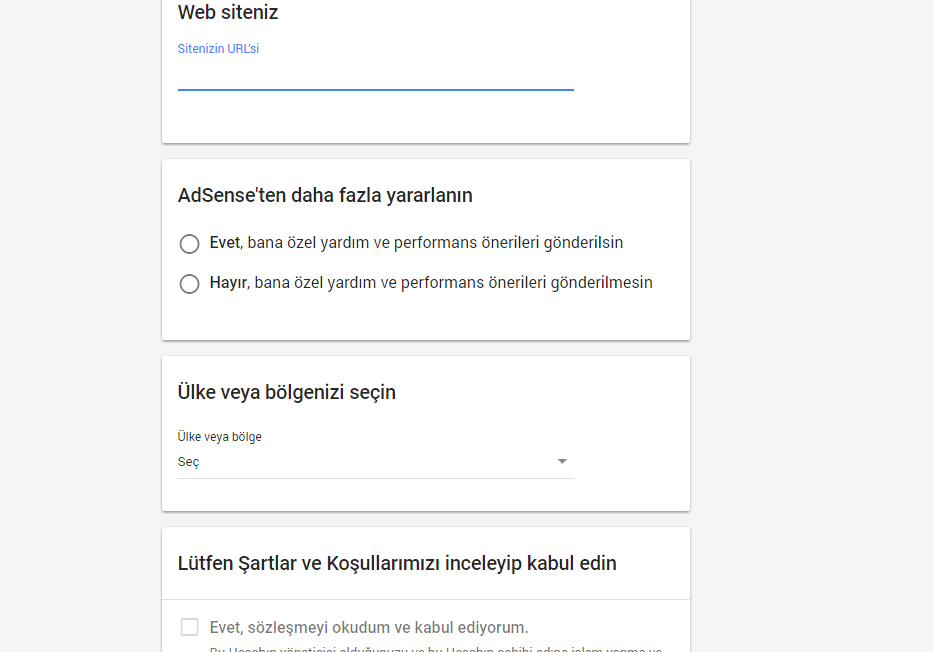Click the bold "Hayır" option word
Viewport: 933px width, 652px height.
pos(227,283)
